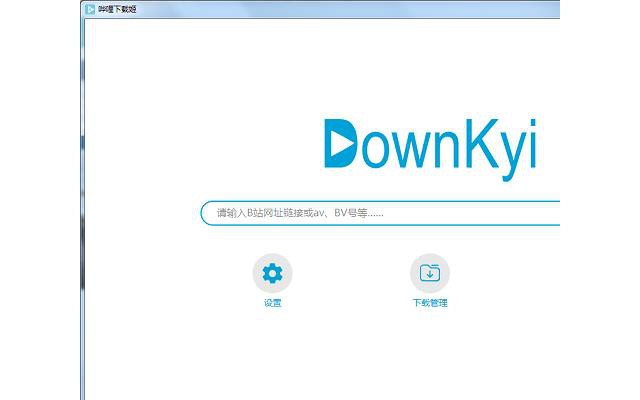Image resolution: width=640 pixels, height=400 pixels.
Task: Open the download manager folder icon
Action: (x=429, y=273)
